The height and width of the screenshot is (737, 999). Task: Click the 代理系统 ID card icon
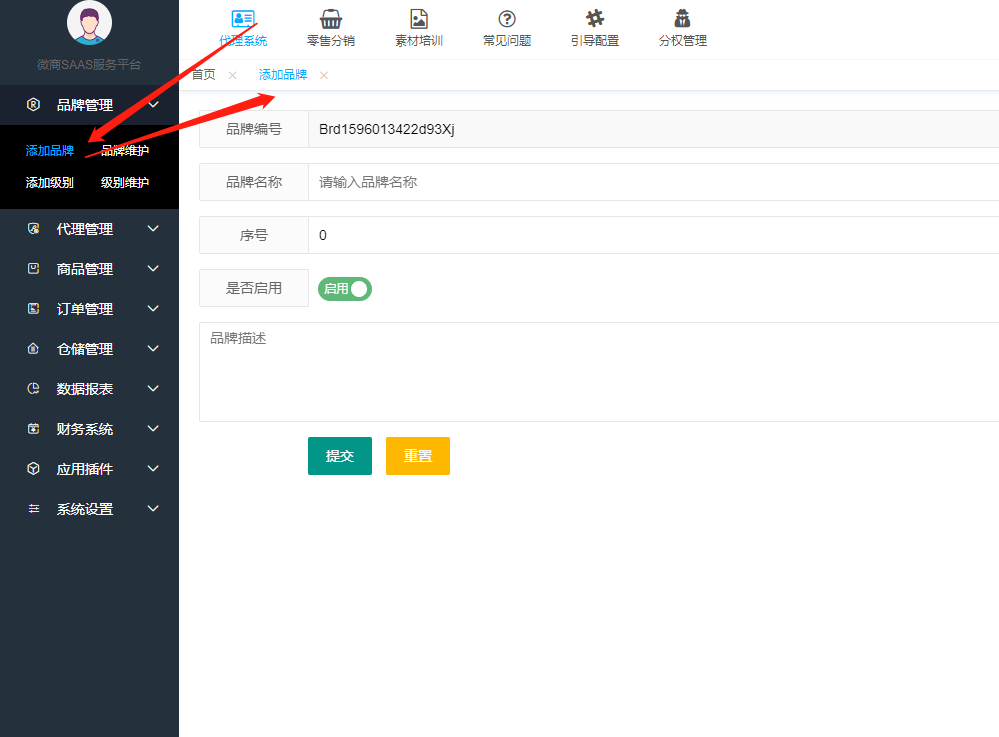coord(243,19)
